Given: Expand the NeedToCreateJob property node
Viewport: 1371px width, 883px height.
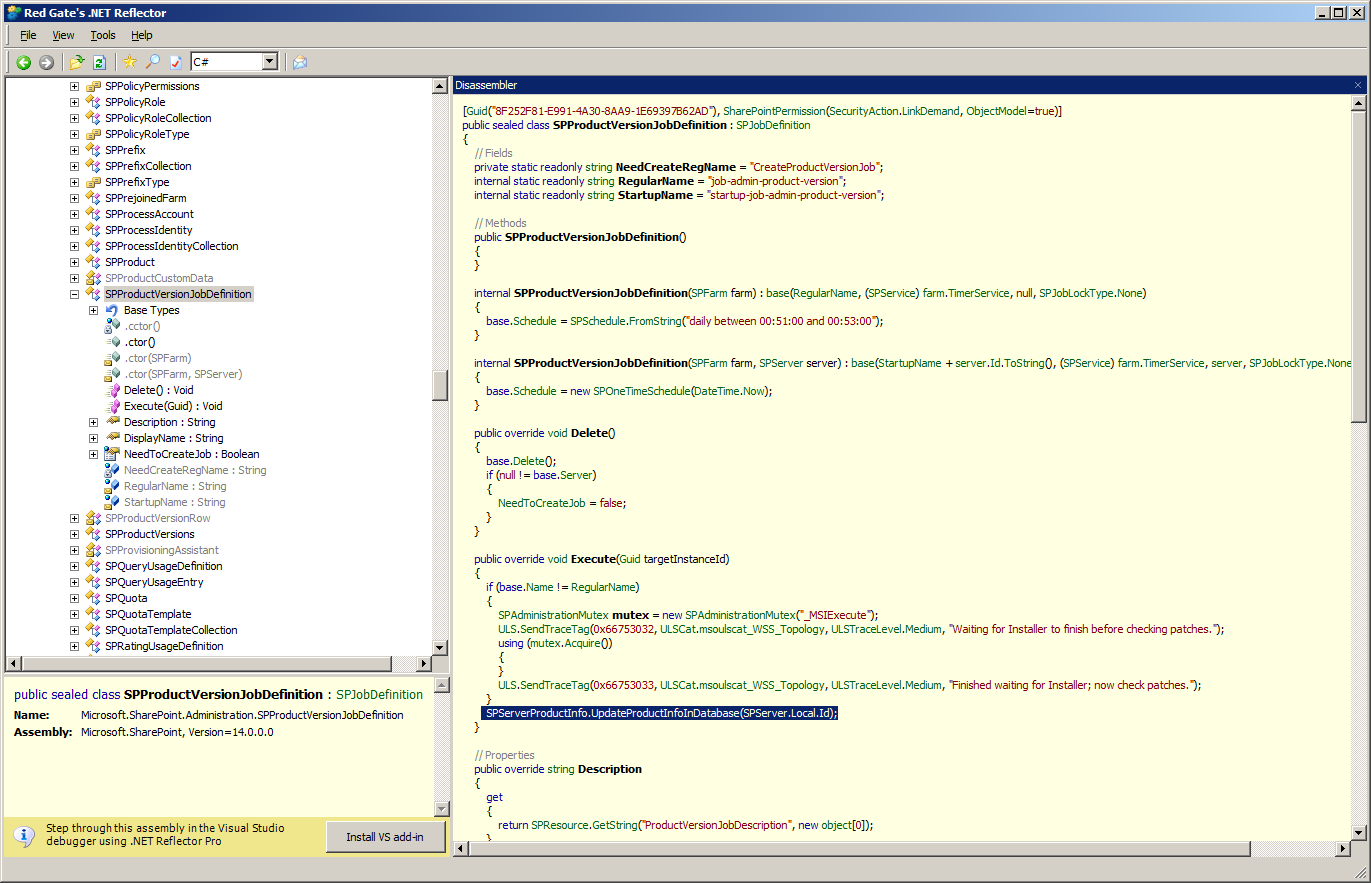Looking at the screenshot, I should click(x=94, y=454).
